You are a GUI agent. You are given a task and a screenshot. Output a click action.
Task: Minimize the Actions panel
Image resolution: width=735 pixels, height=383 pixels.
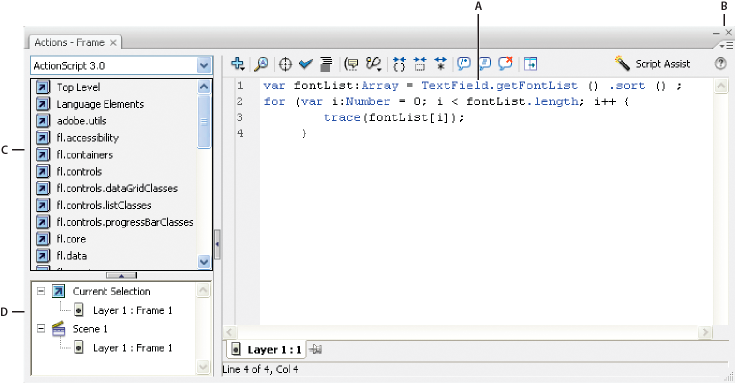pyautogui.click(x=716, y=33)
